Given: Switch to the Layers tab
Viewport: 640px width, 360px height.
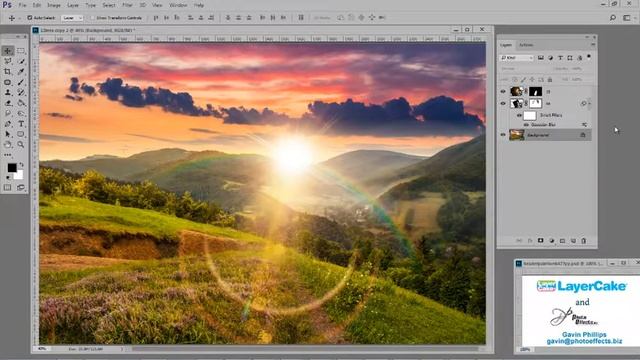Looking at the screenshot, I should click(506, 45).
